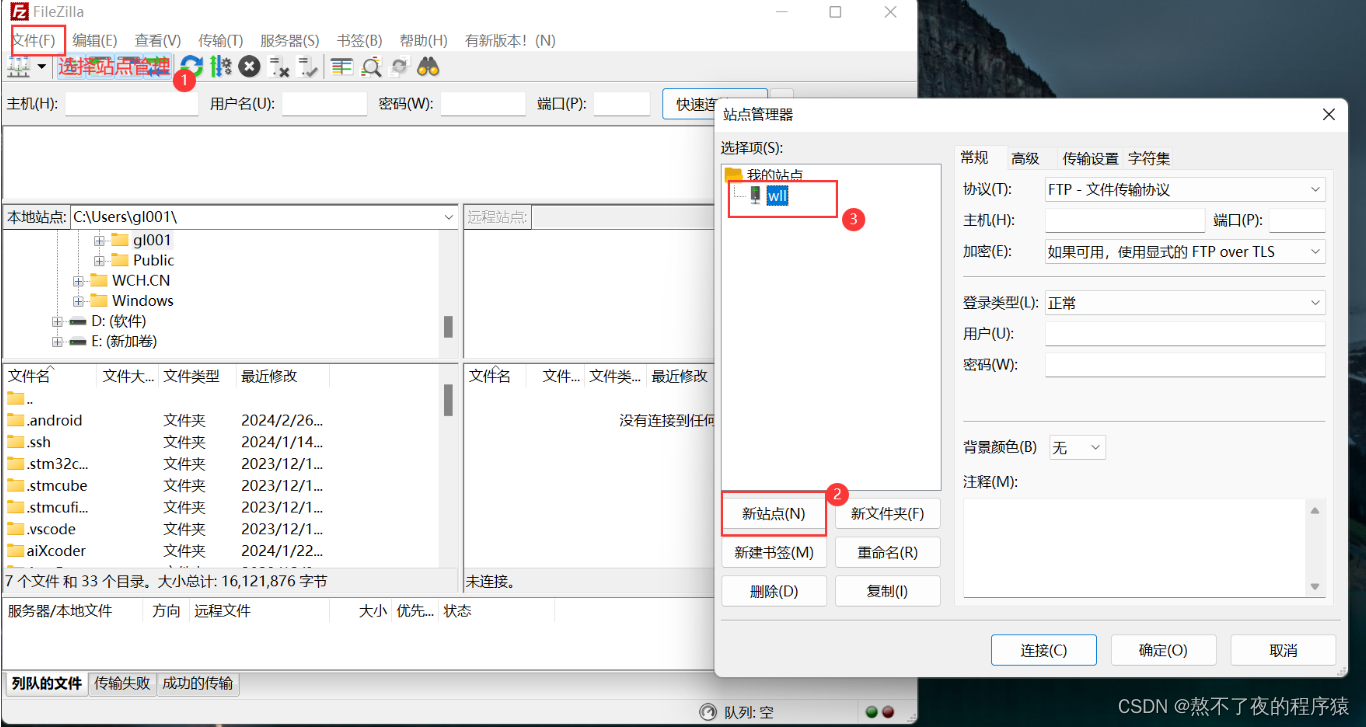Screen dimensions: 1366x727
Task: Open the 传输(T) menu
Action: 219,40
